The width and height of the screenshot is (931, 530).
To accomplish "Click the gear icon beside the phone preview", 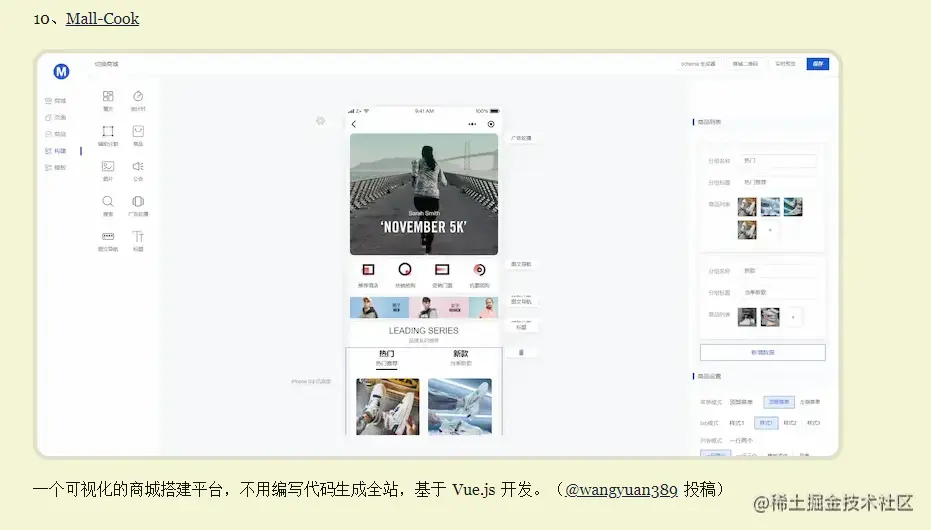I will tap(321, 121).
